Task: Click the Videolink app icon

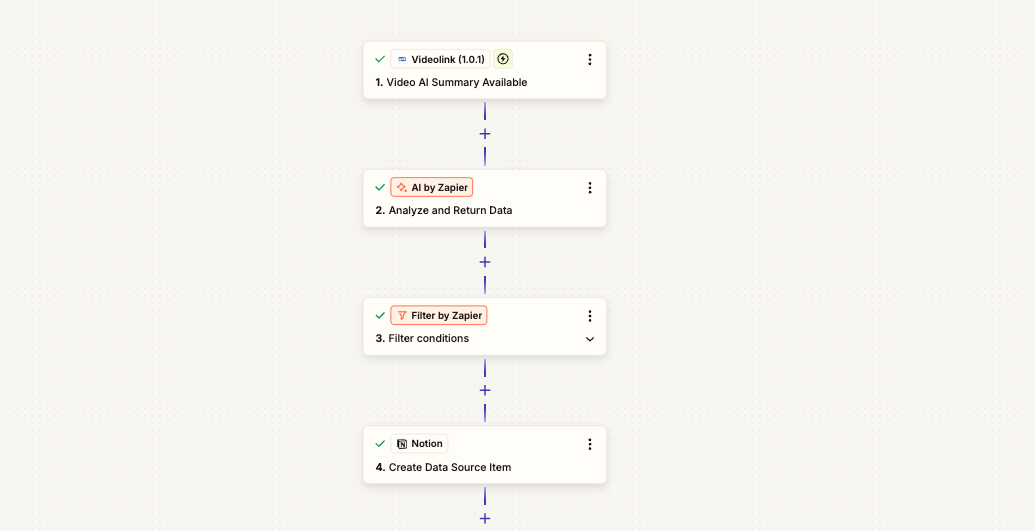Action: tap(402, 59)
